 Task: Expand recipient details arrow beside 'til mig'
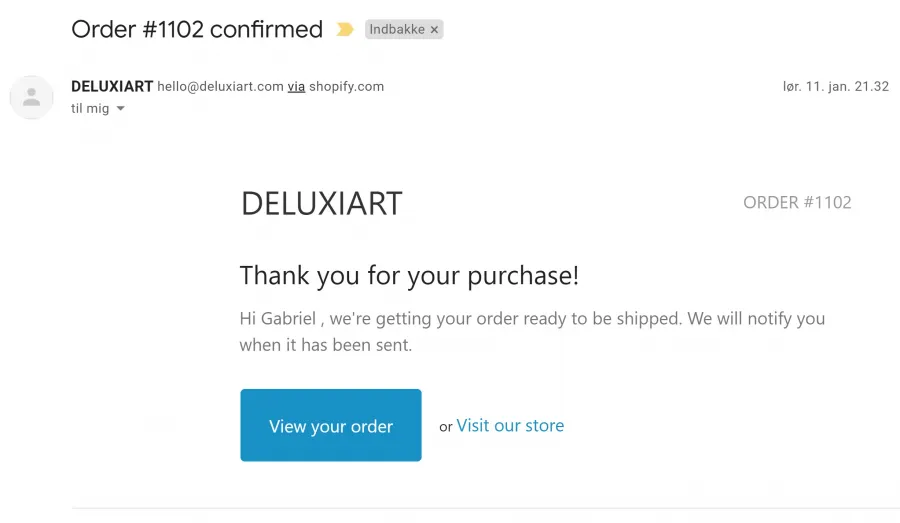tap(121, 108)
